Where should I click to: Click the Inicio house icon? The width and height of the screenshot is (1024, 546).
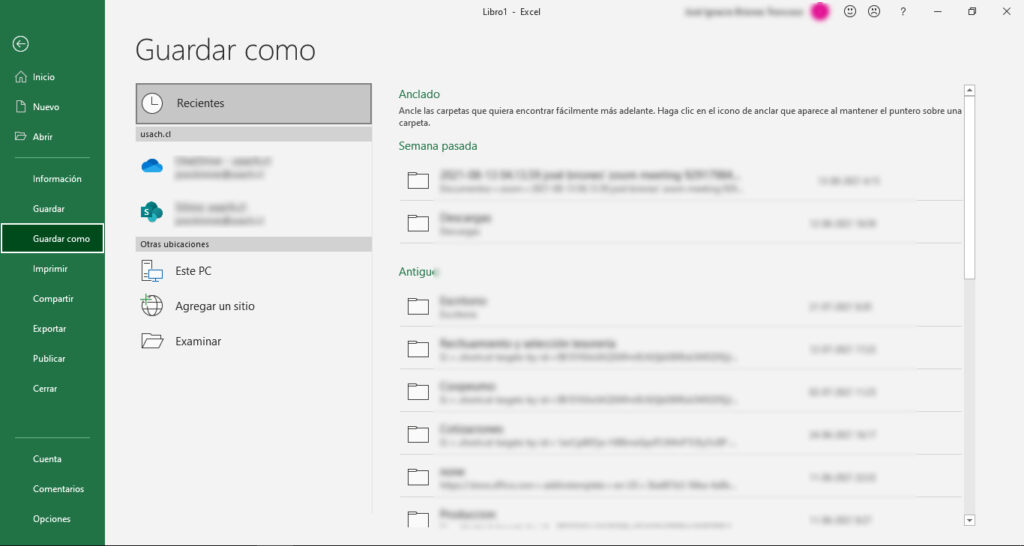pos(21,77)
